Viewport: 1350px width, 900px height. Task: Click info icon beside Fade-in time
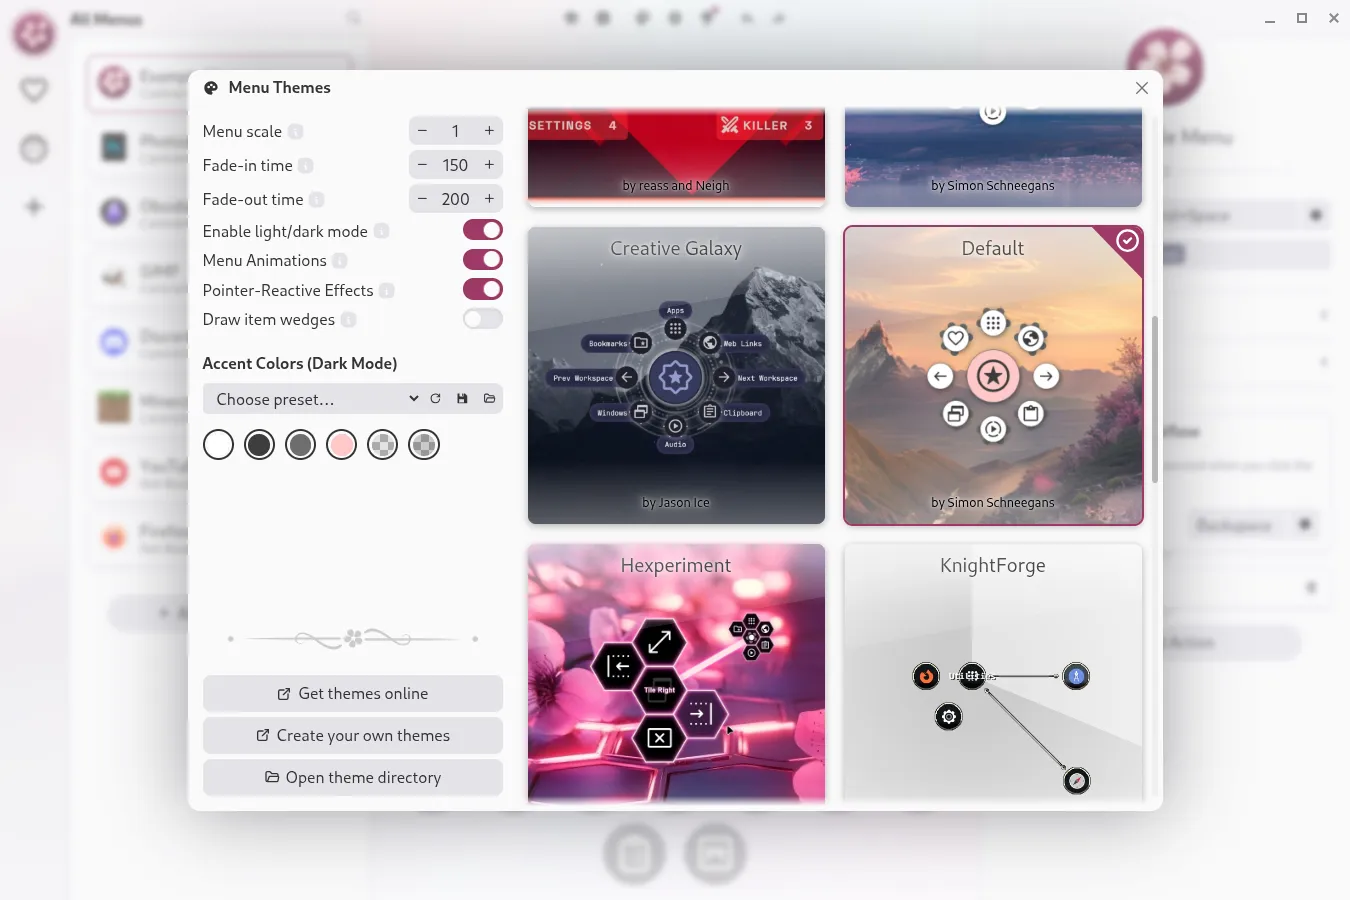[306, 166]
